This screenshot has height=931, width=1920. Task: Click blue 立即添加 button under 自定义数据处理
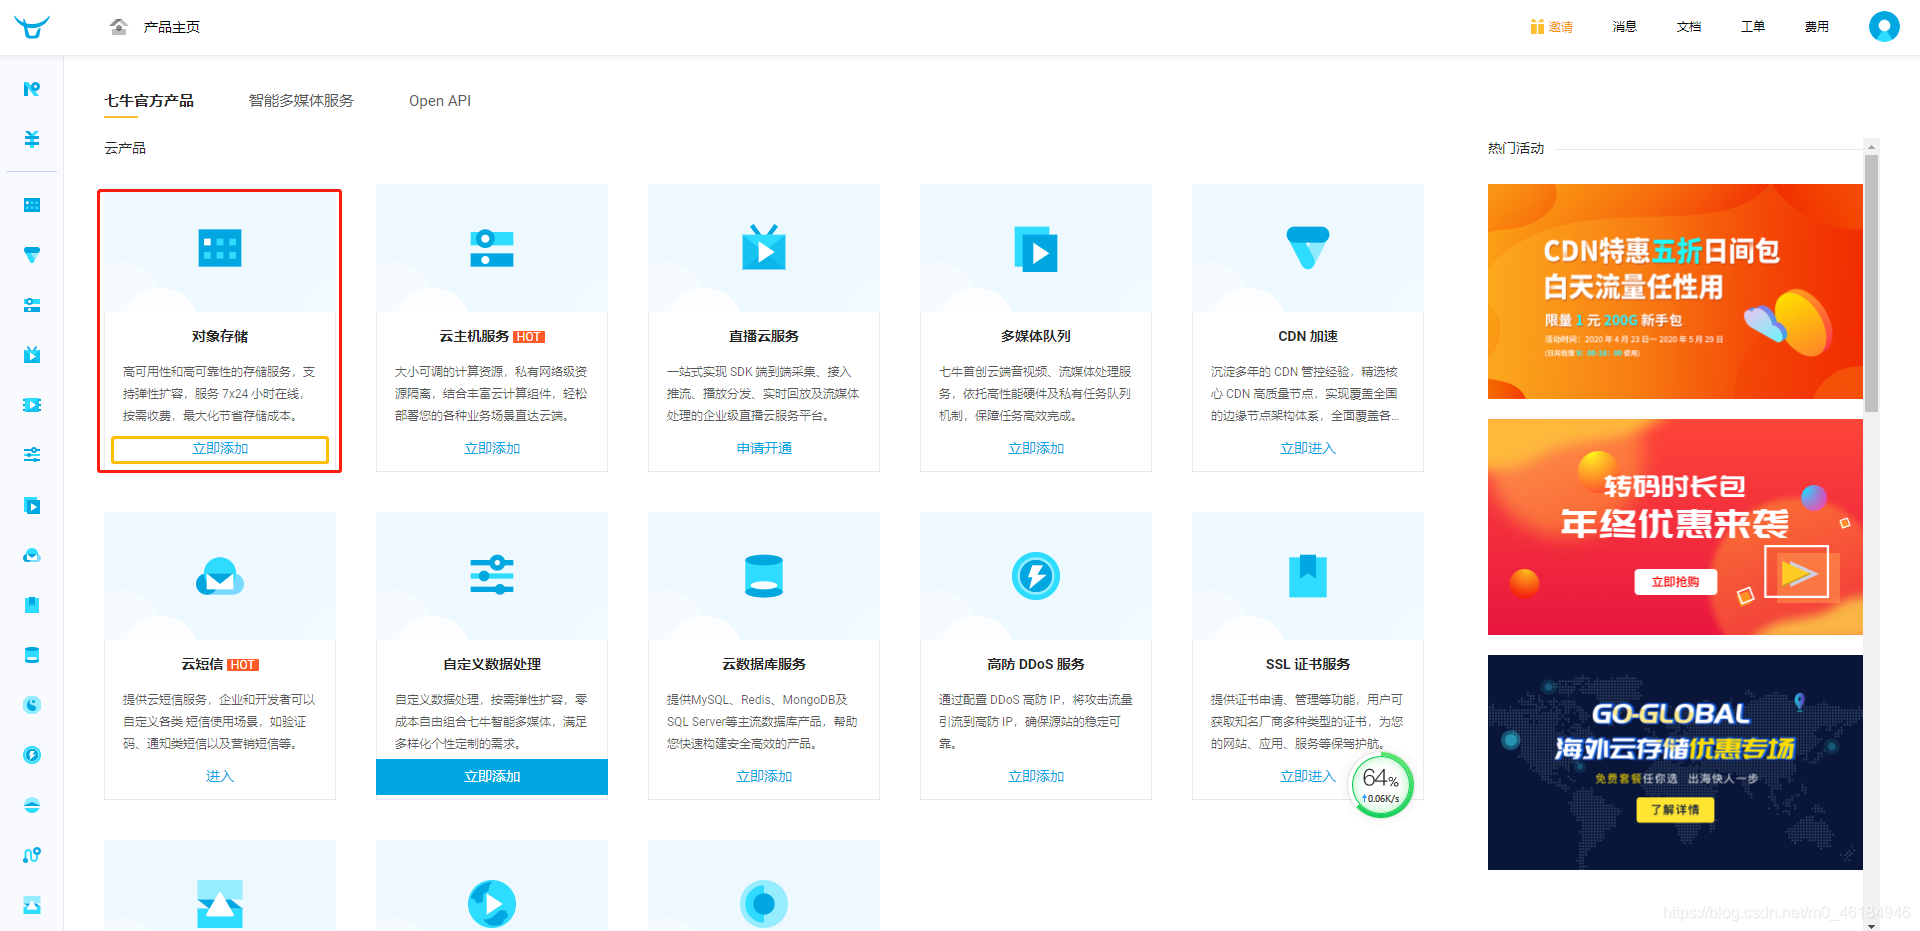[x=492, y=777]
